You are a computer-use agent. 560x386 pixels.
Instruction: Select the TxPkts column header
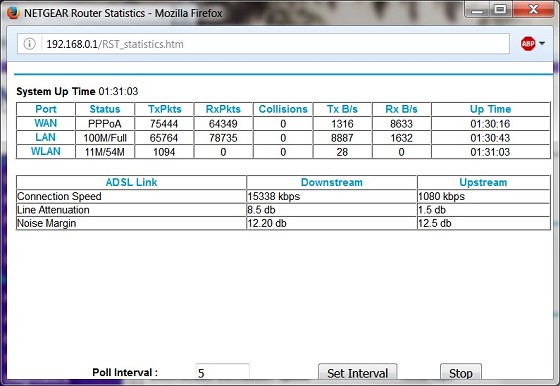coord(165,109)
